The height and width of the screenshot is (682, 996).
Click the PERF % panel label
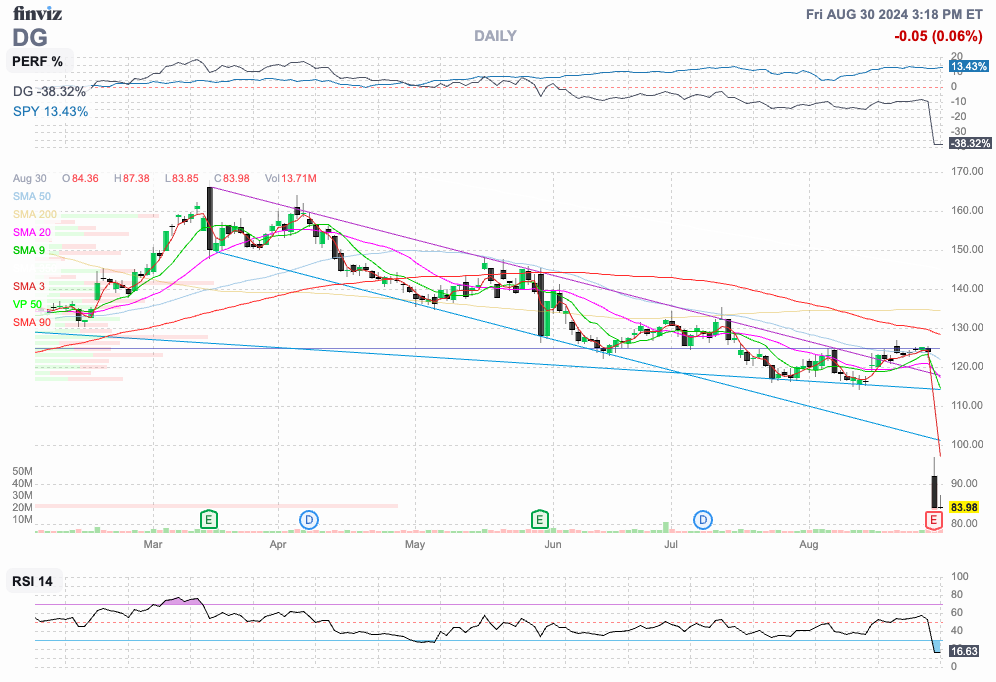click(37, 62)
